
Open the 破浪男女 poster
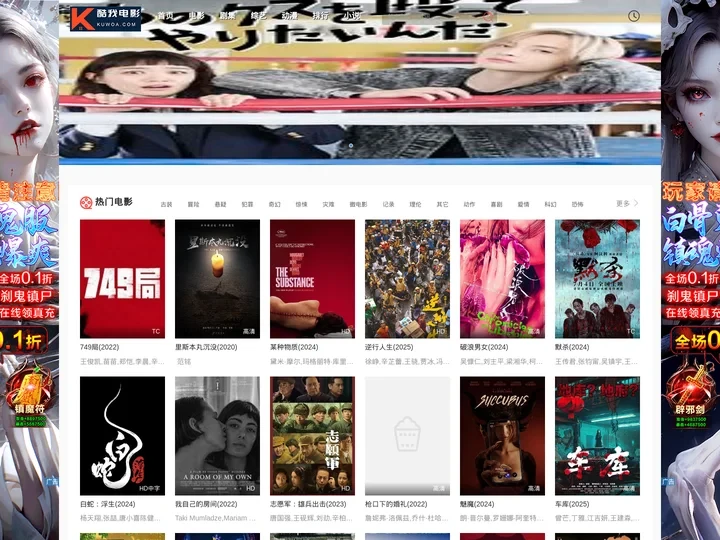coord(502,279)
